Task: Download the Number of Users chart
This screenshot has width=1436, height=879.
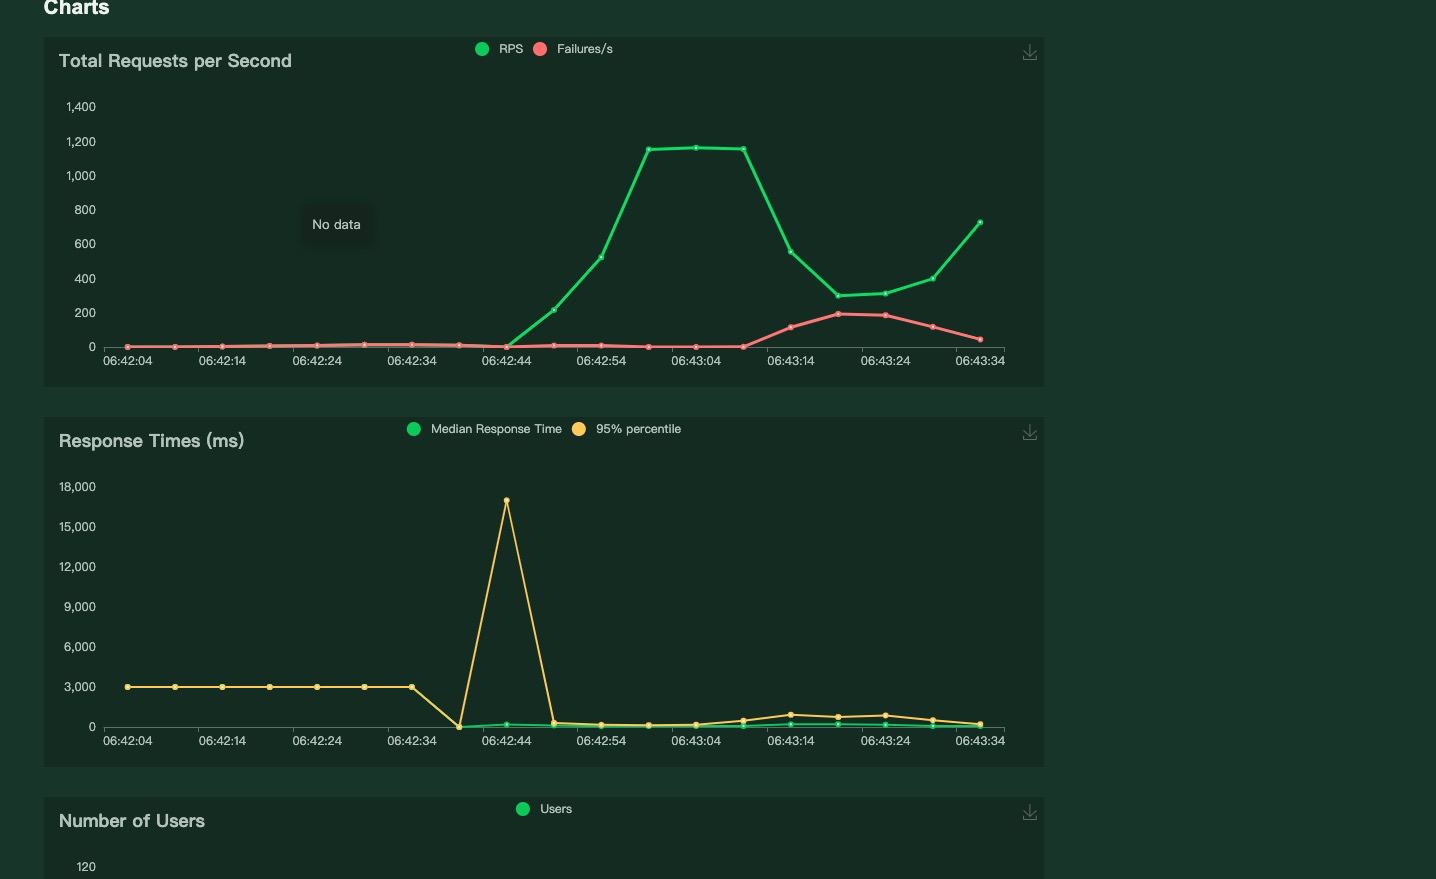Action: 1029,812
